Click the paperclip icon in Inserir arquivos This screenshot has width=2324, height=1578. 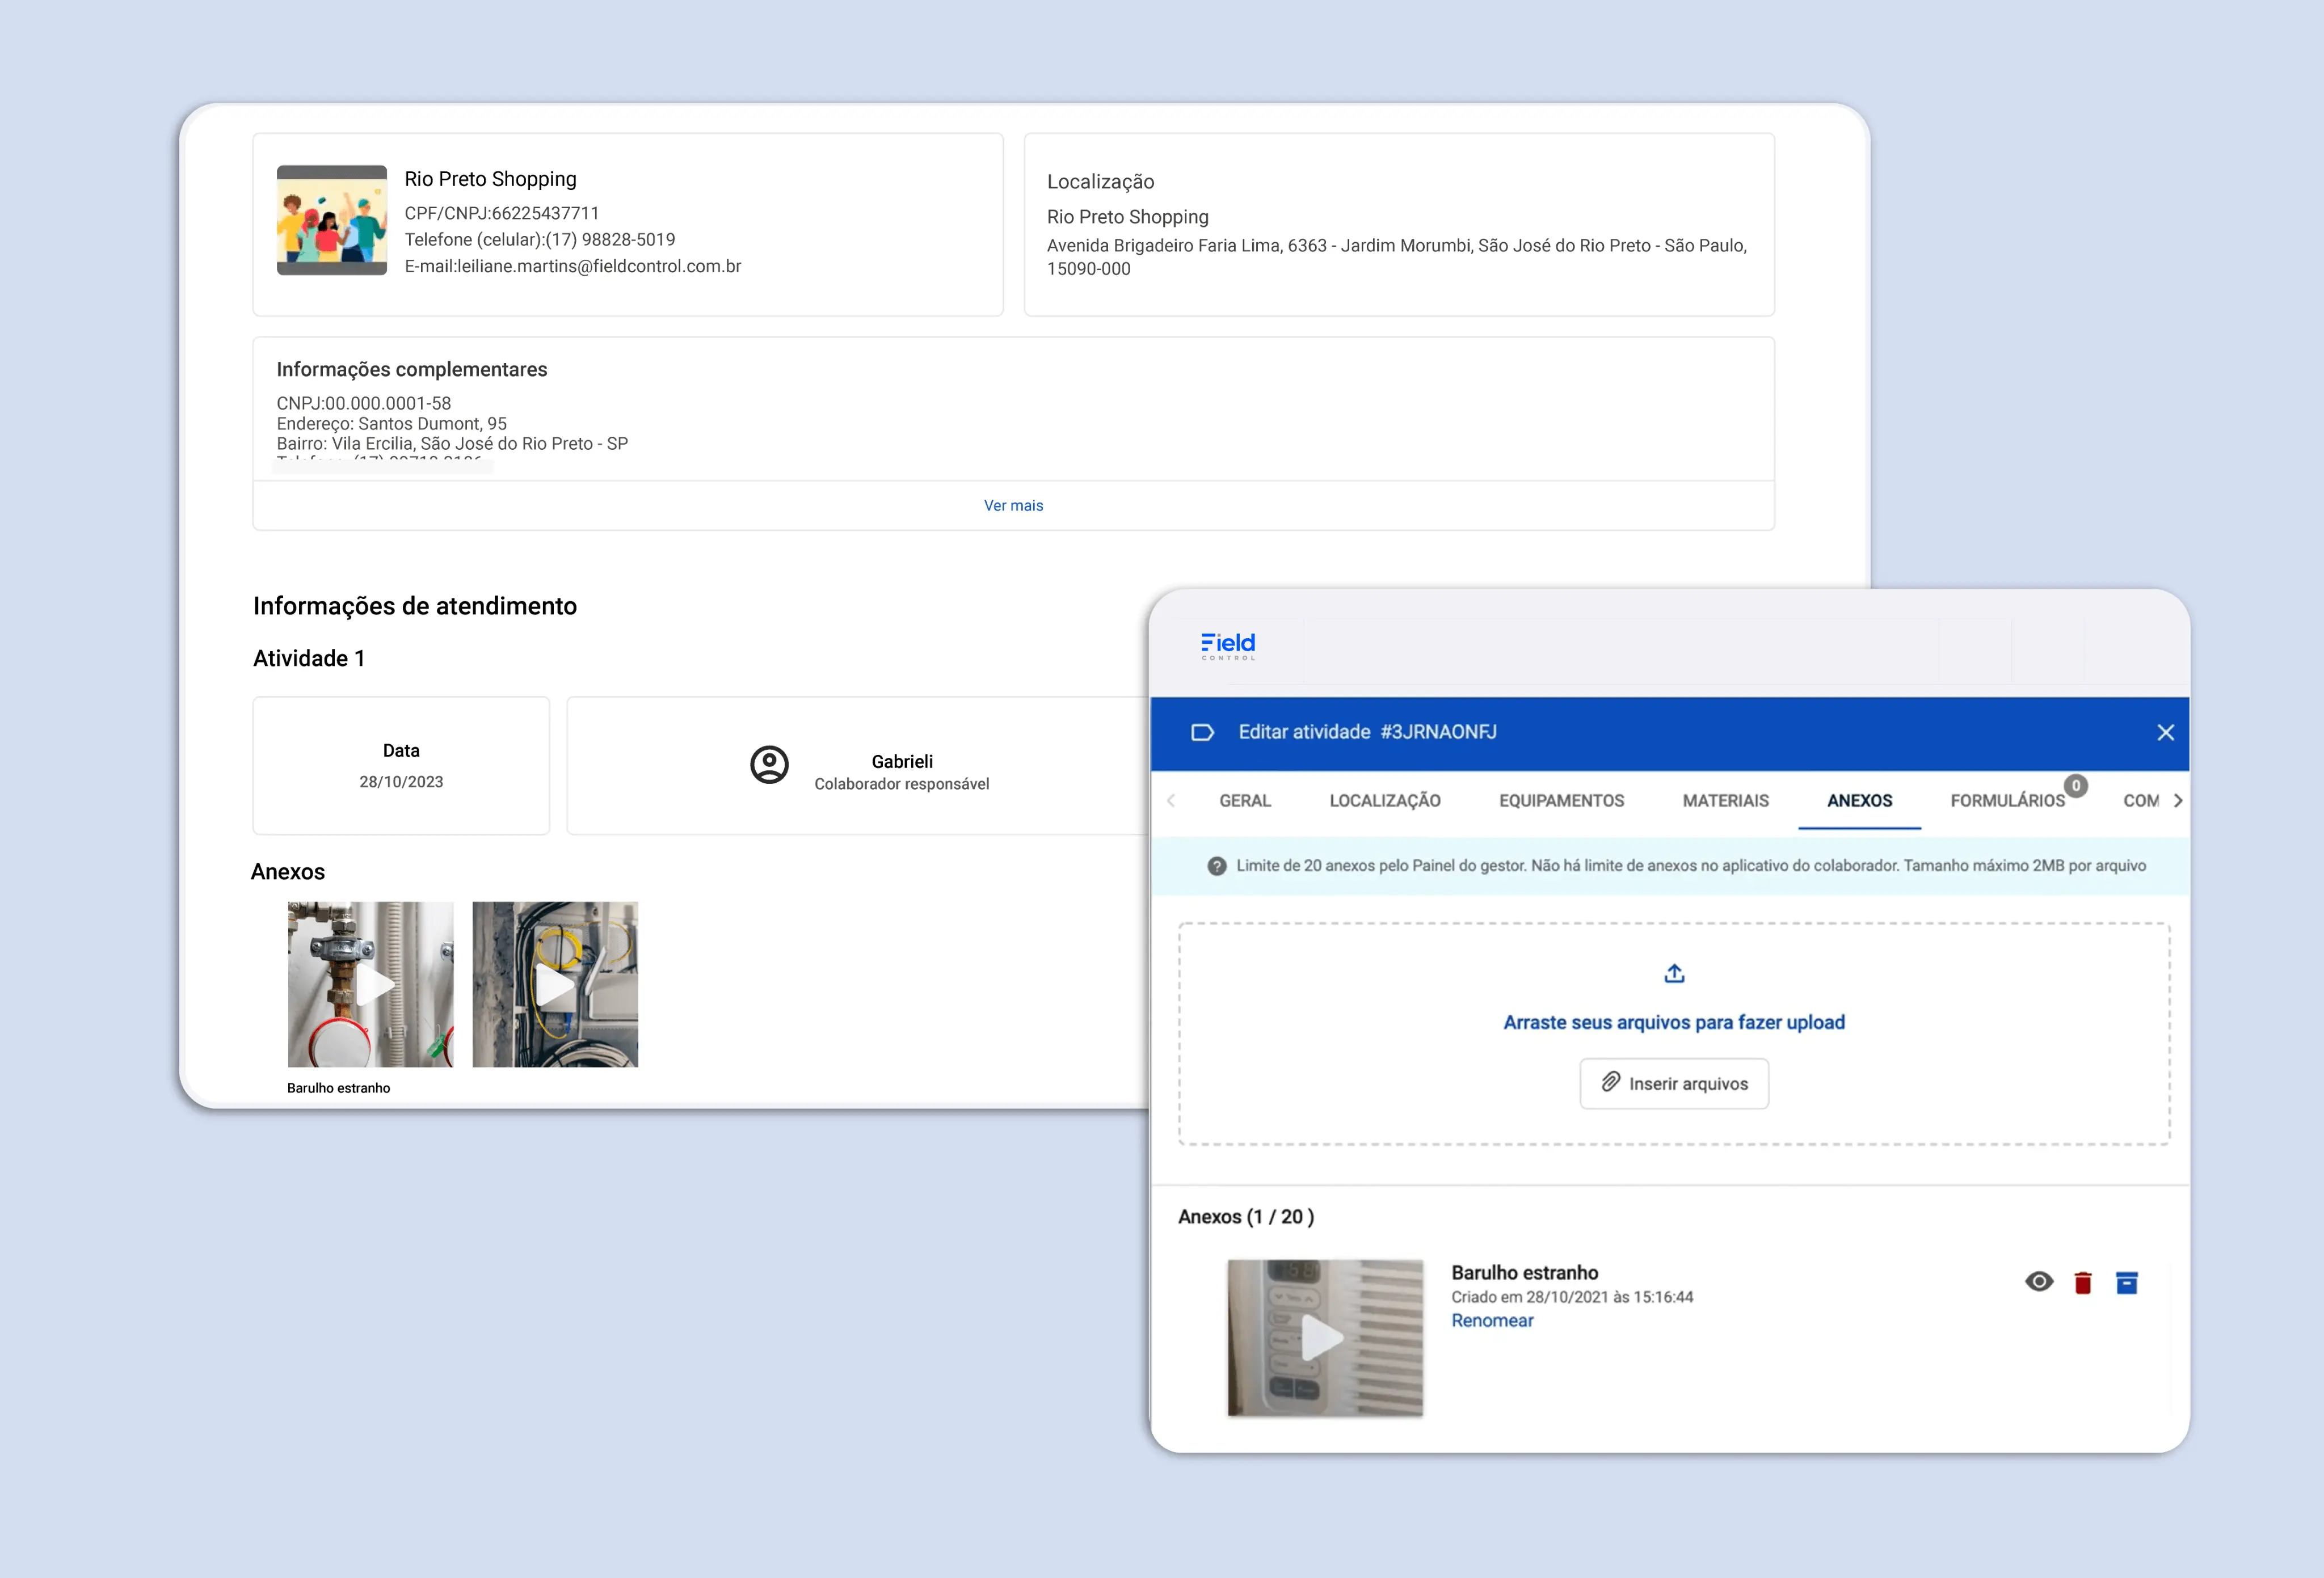pos(1610,1082)
